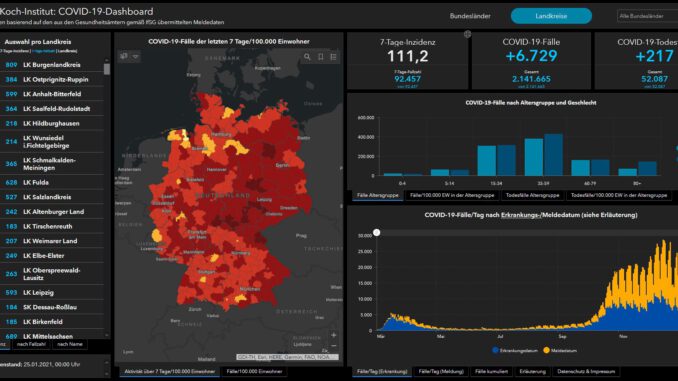Open the Fälle kumuliert tab
Screen dimensions: 678x381
pos(491,371)
